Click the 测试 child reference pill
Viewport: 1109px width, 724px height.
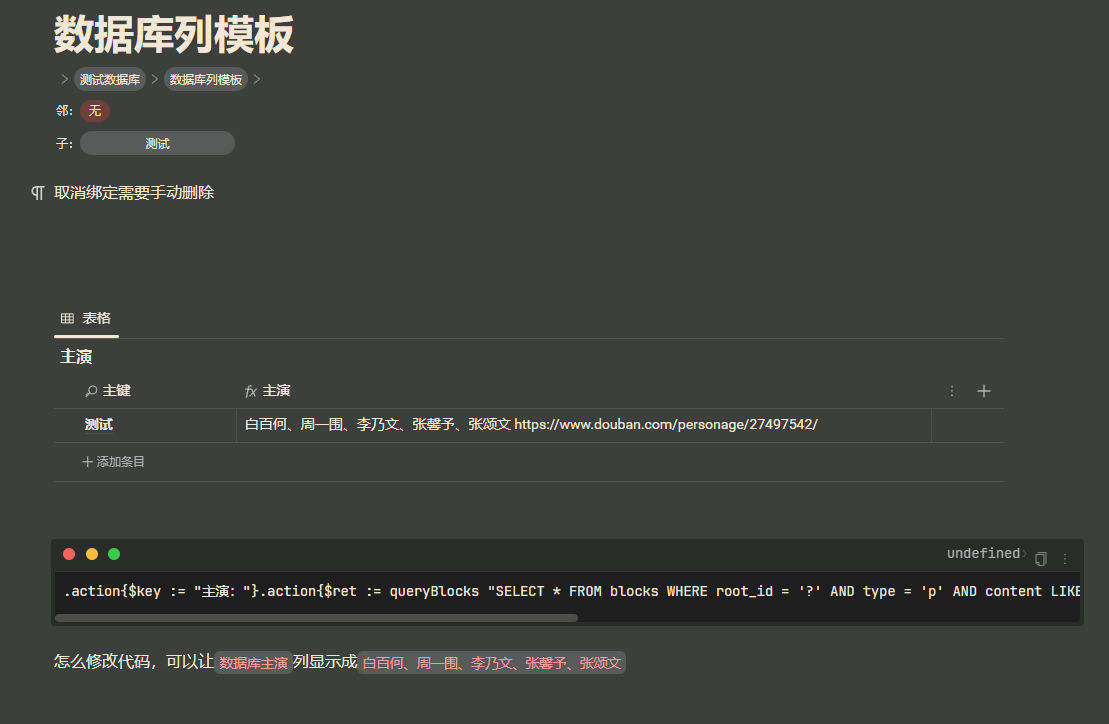[156, 143]
